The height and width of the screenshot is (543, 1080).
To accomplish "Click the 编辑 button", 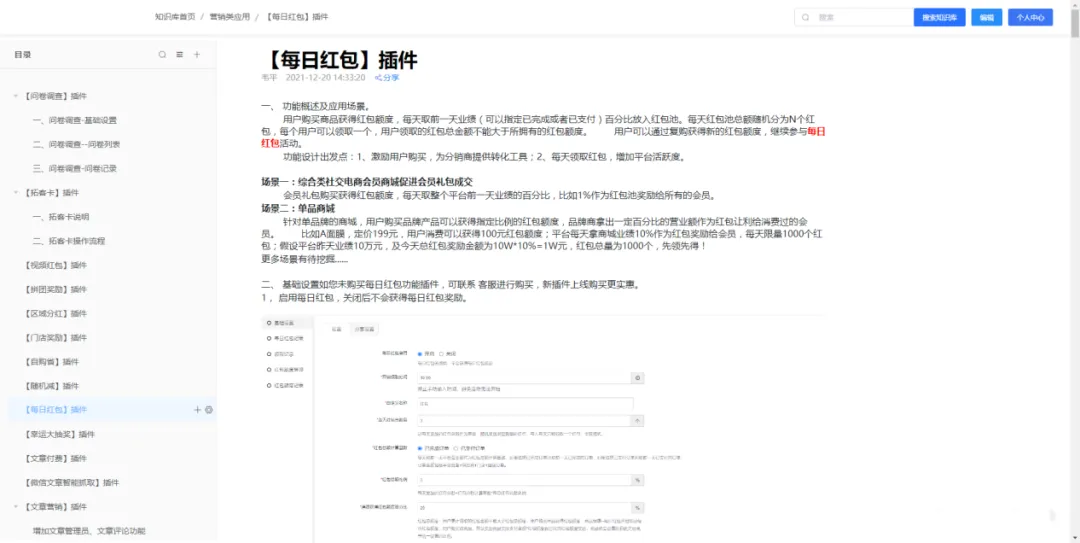I will 986,17.
